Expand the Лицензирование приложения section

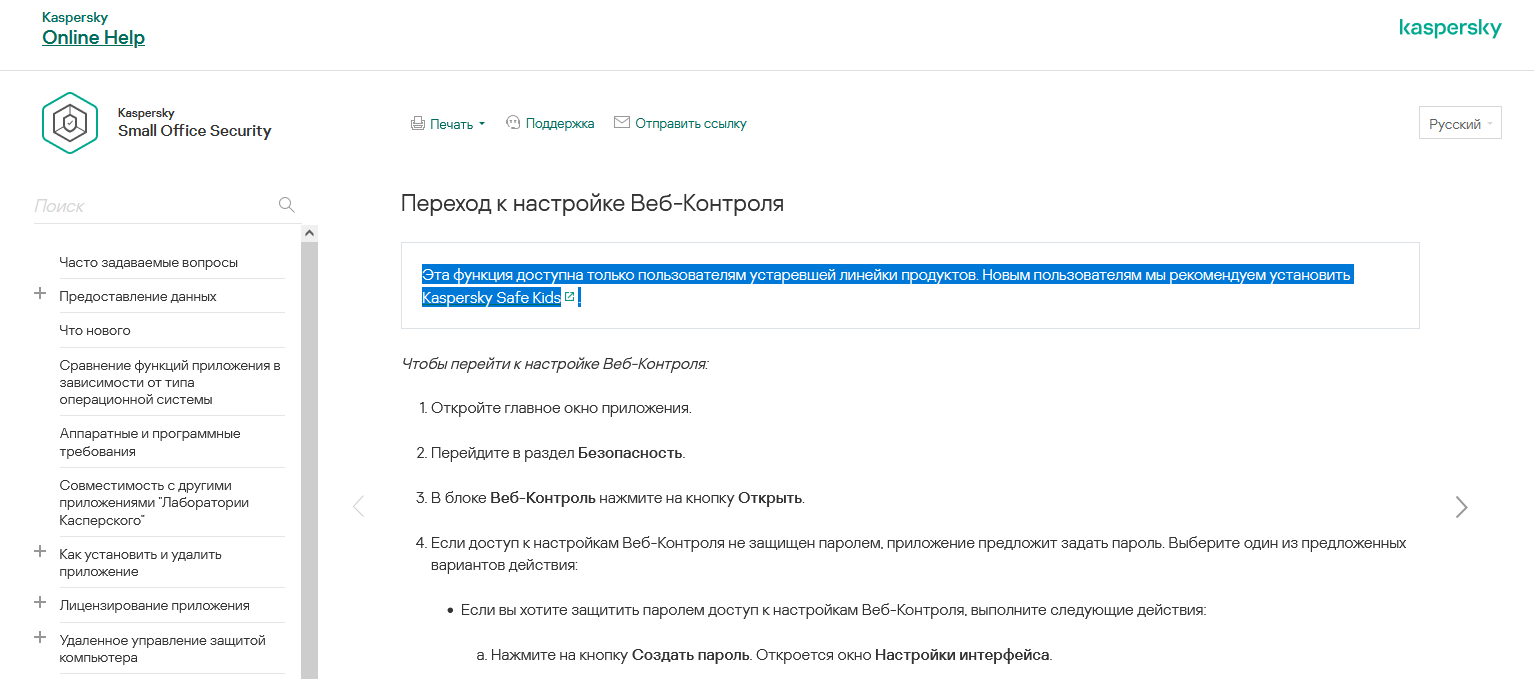click(x=40, y=602)
